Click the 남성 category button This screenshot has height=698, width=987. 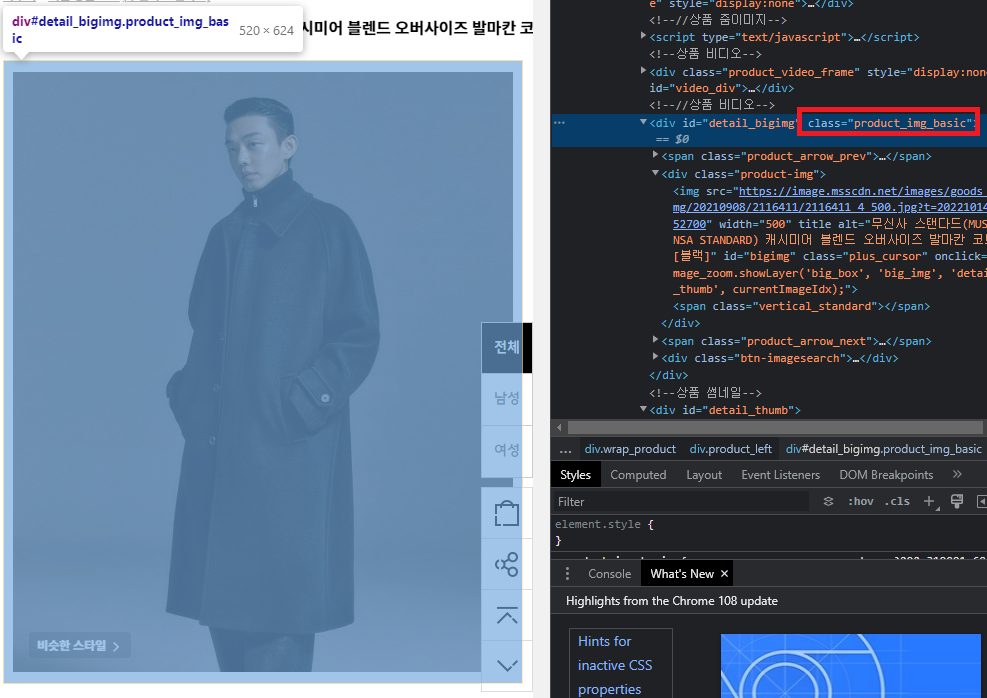[x=507, y=398]
